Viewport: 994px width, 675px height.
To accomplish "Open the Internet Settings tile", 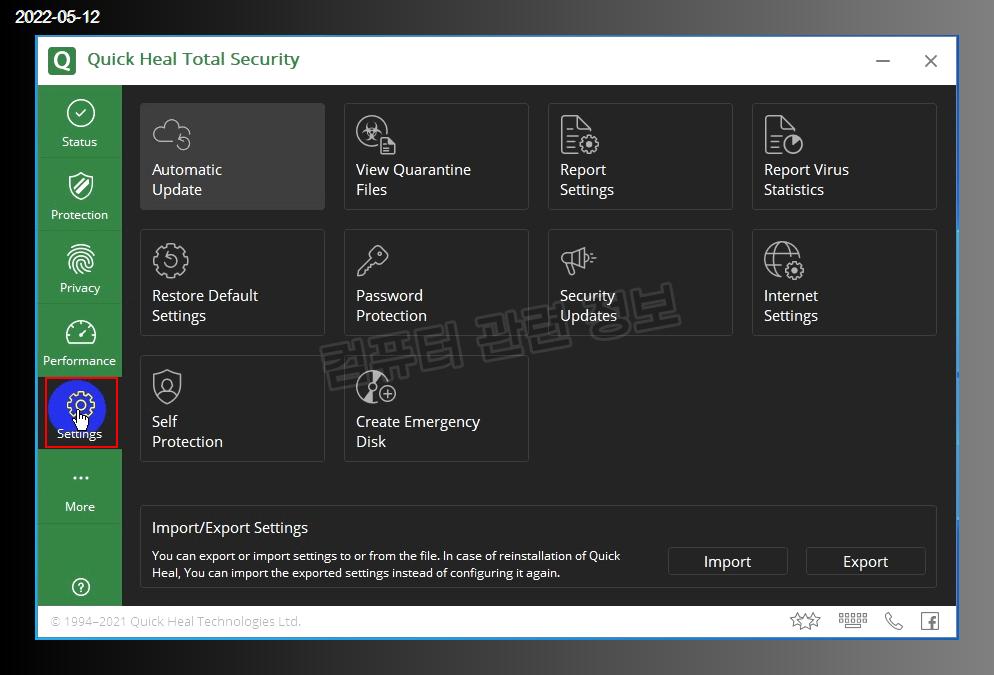I will click(x=844, y=283).
